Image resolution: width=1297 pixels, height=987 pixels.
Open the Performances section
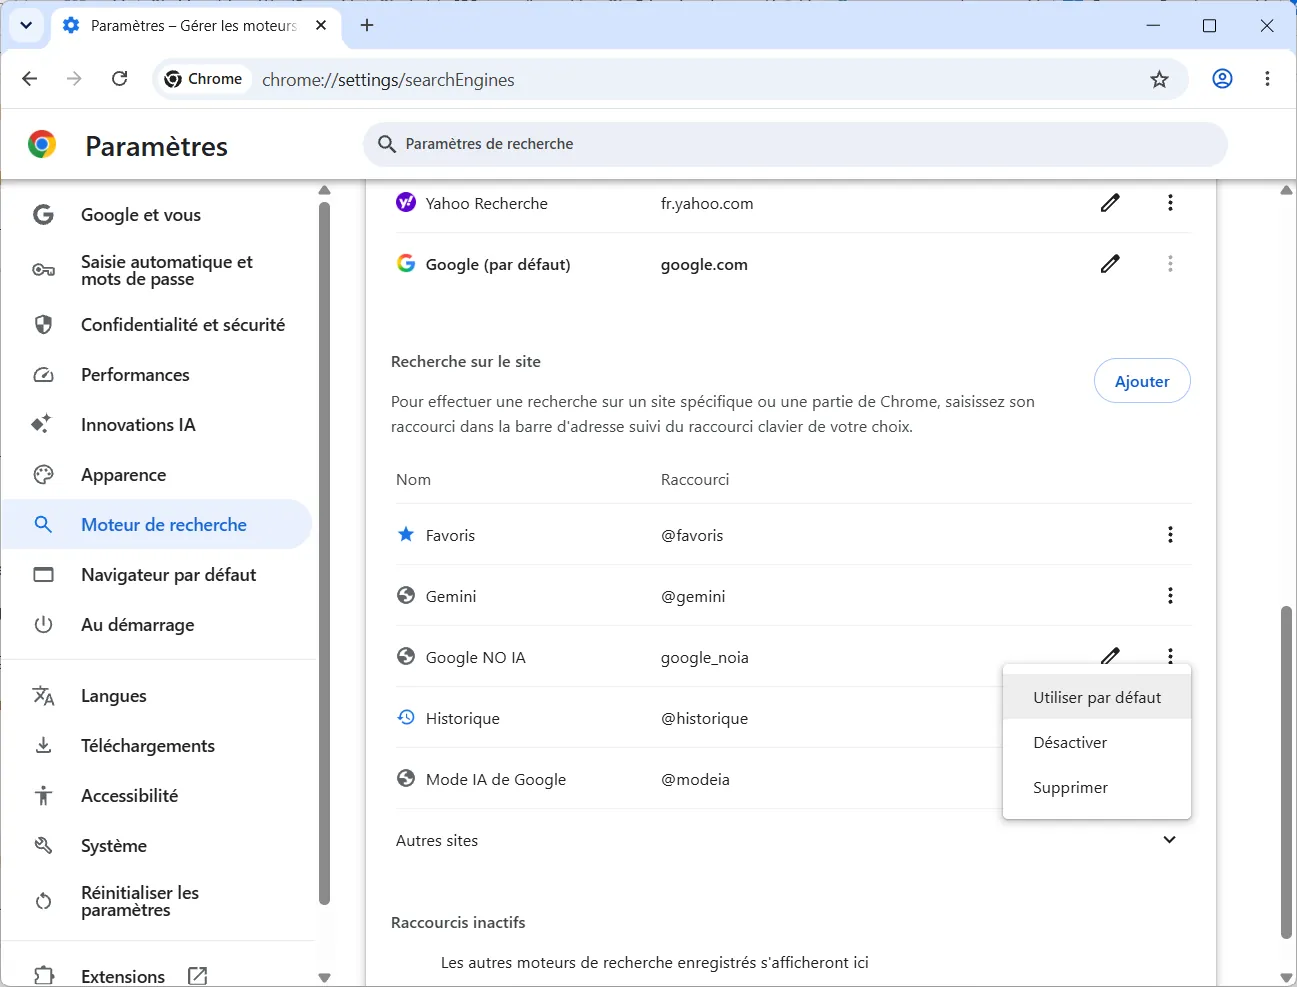pyautogui.click(x=135, y=375)
